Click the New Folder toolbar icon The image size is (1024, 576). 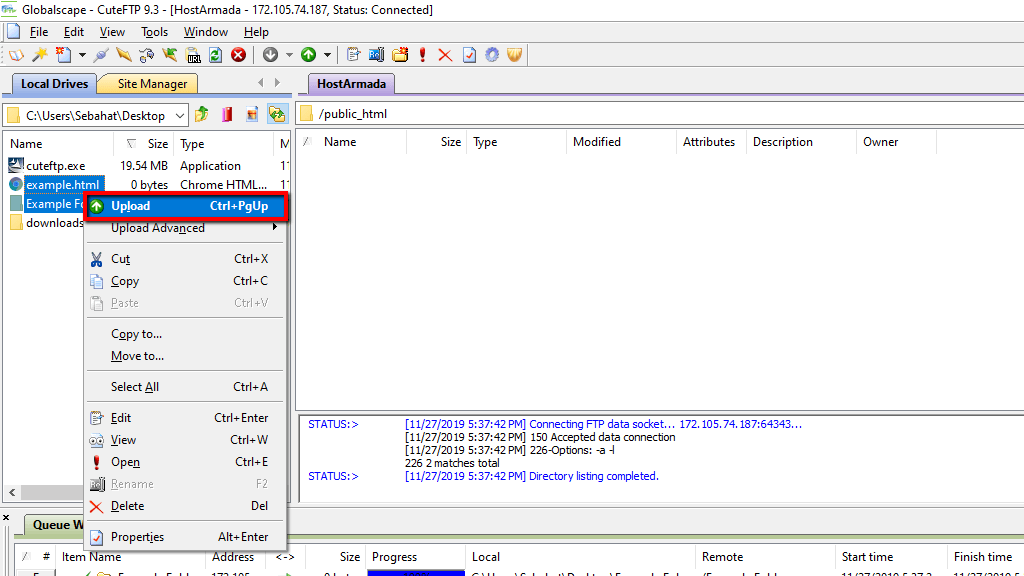point(400,55)
